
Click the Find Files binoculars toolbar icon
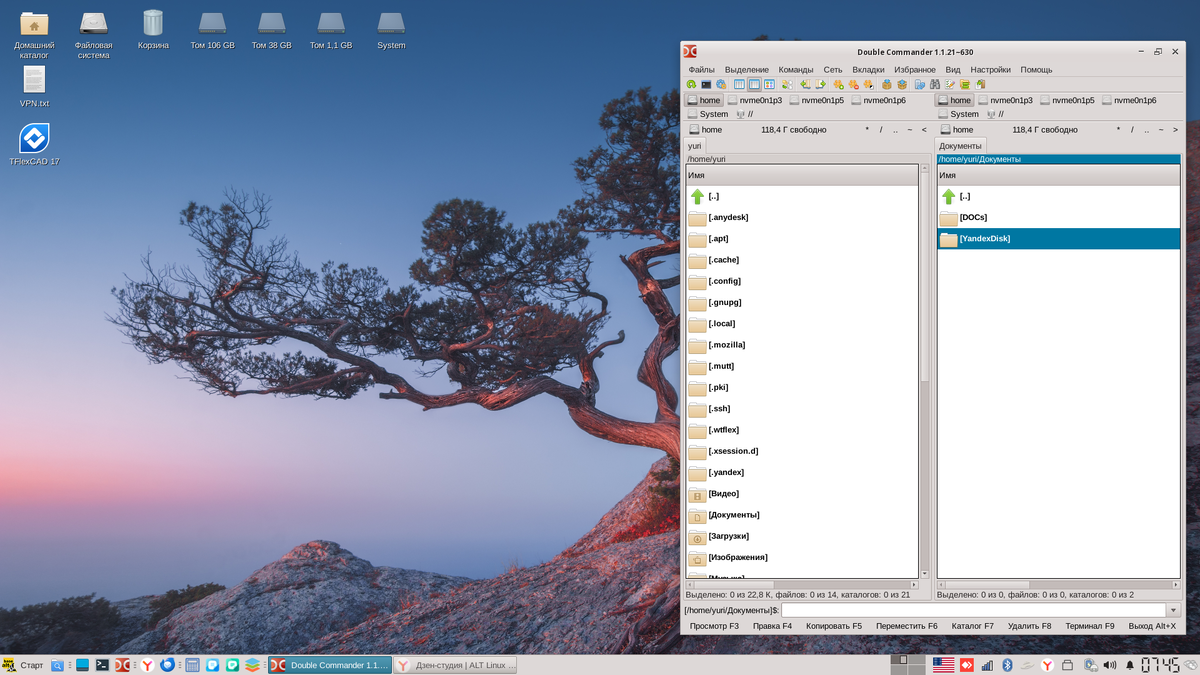click(x=936, y=84)
